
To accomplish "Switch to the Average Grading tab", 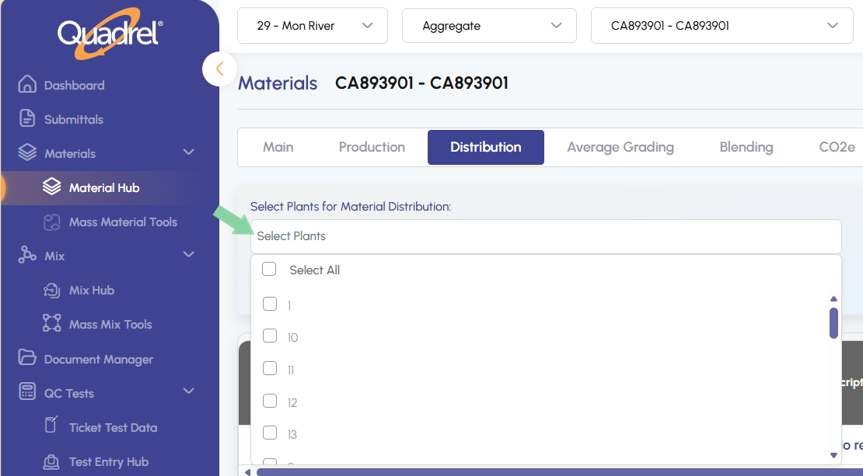I will click(x=620, y=147).
